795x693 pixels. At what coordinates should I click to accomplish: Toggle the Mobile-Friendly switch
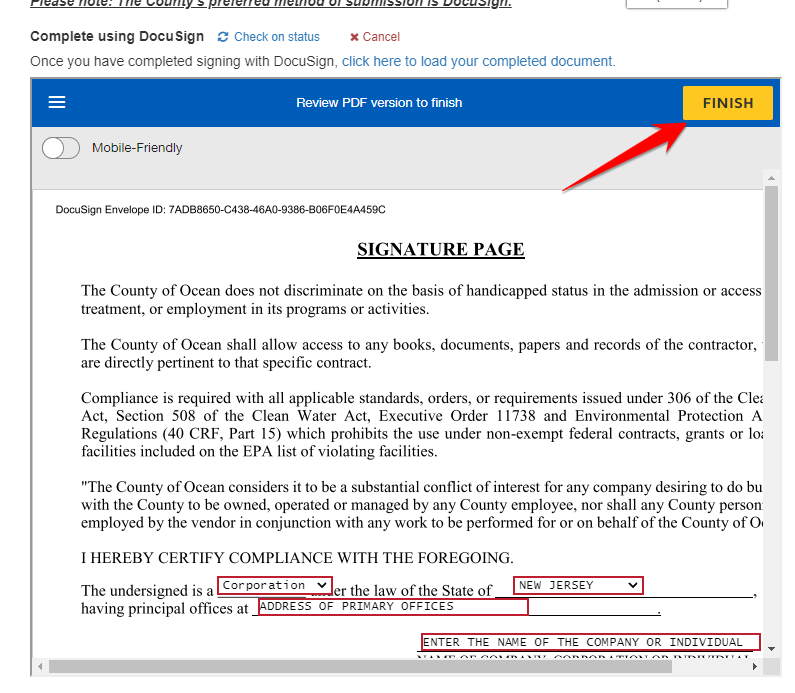click(61, 148)
